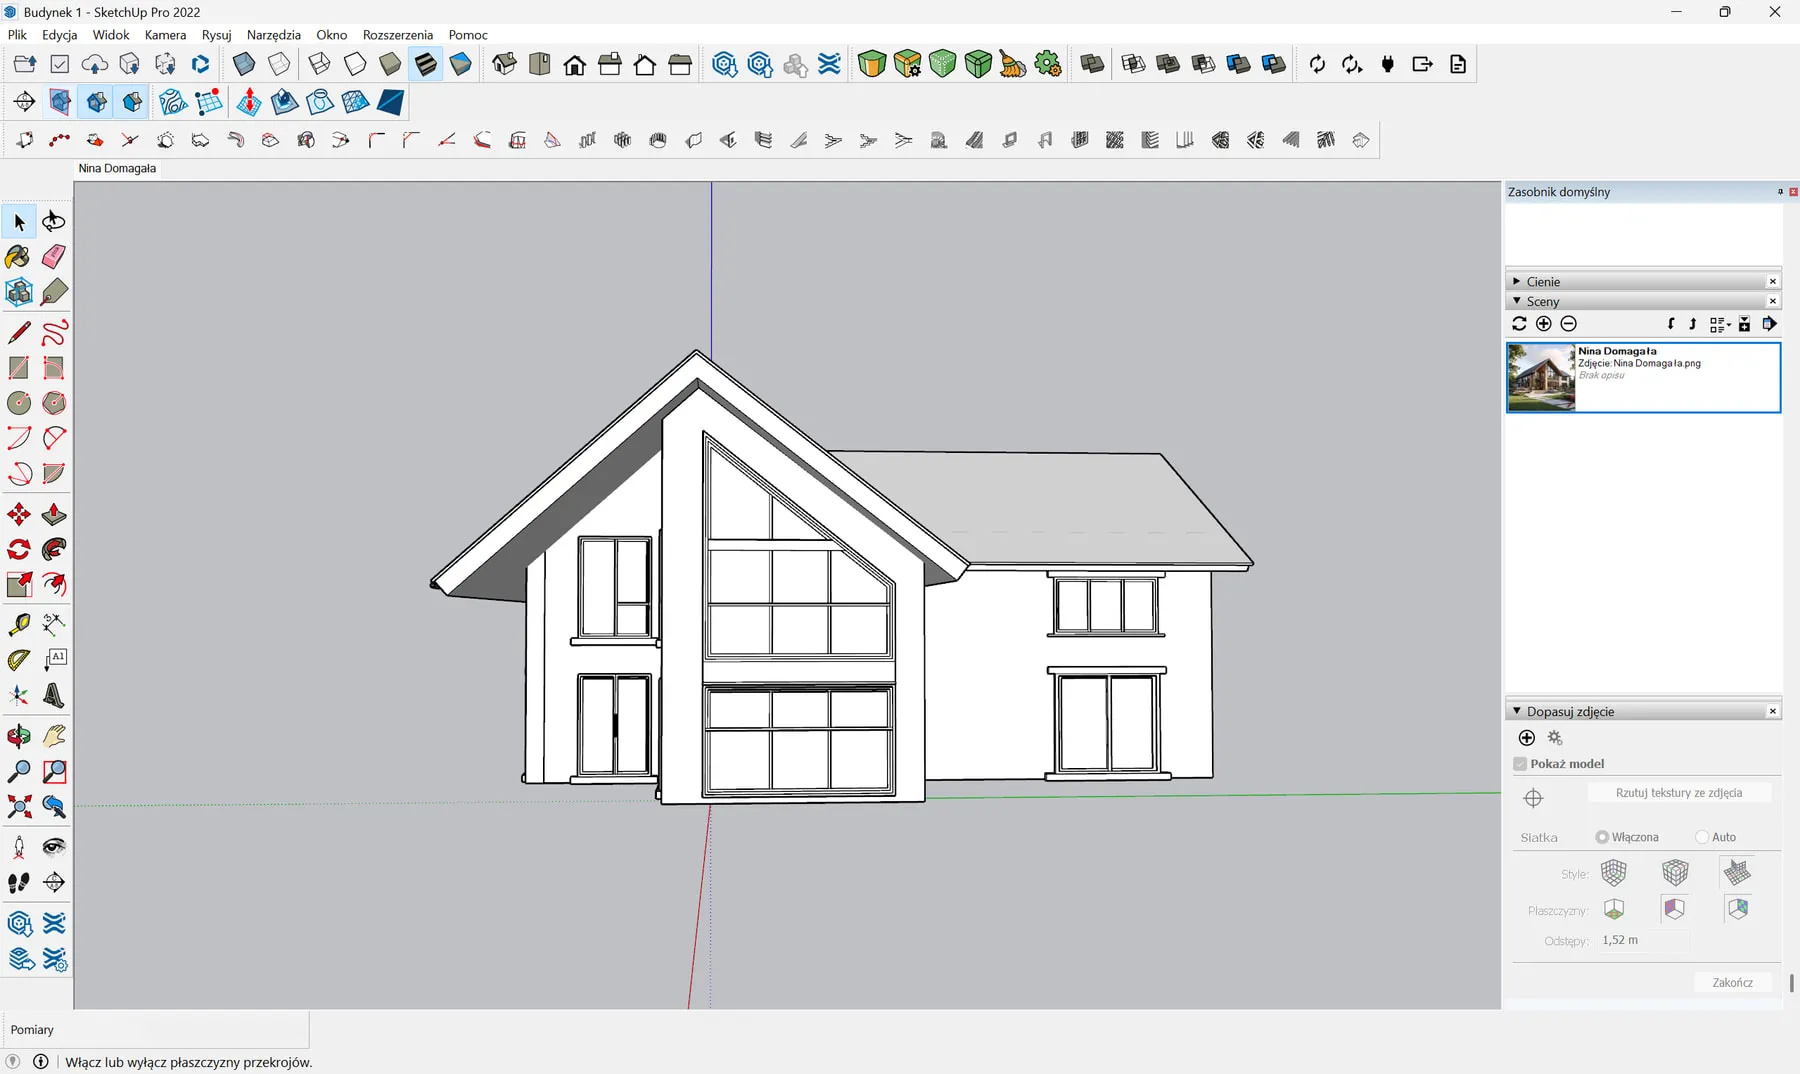Select Nina Domagała scene thumbnail
The width and height of the screenshot is (1800, 1074).
tap(1541, 378)
